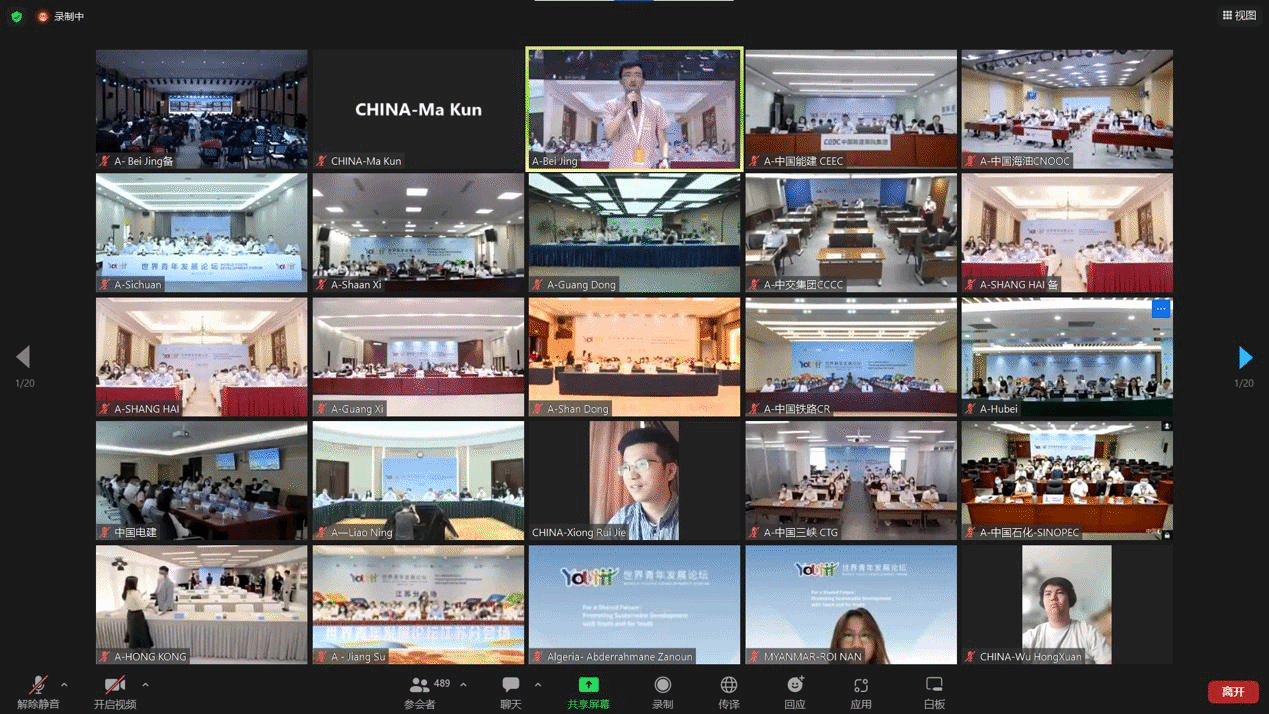Click the record icon in toolbar
This screenshot has width=1269, height=714.
[662, 685]
